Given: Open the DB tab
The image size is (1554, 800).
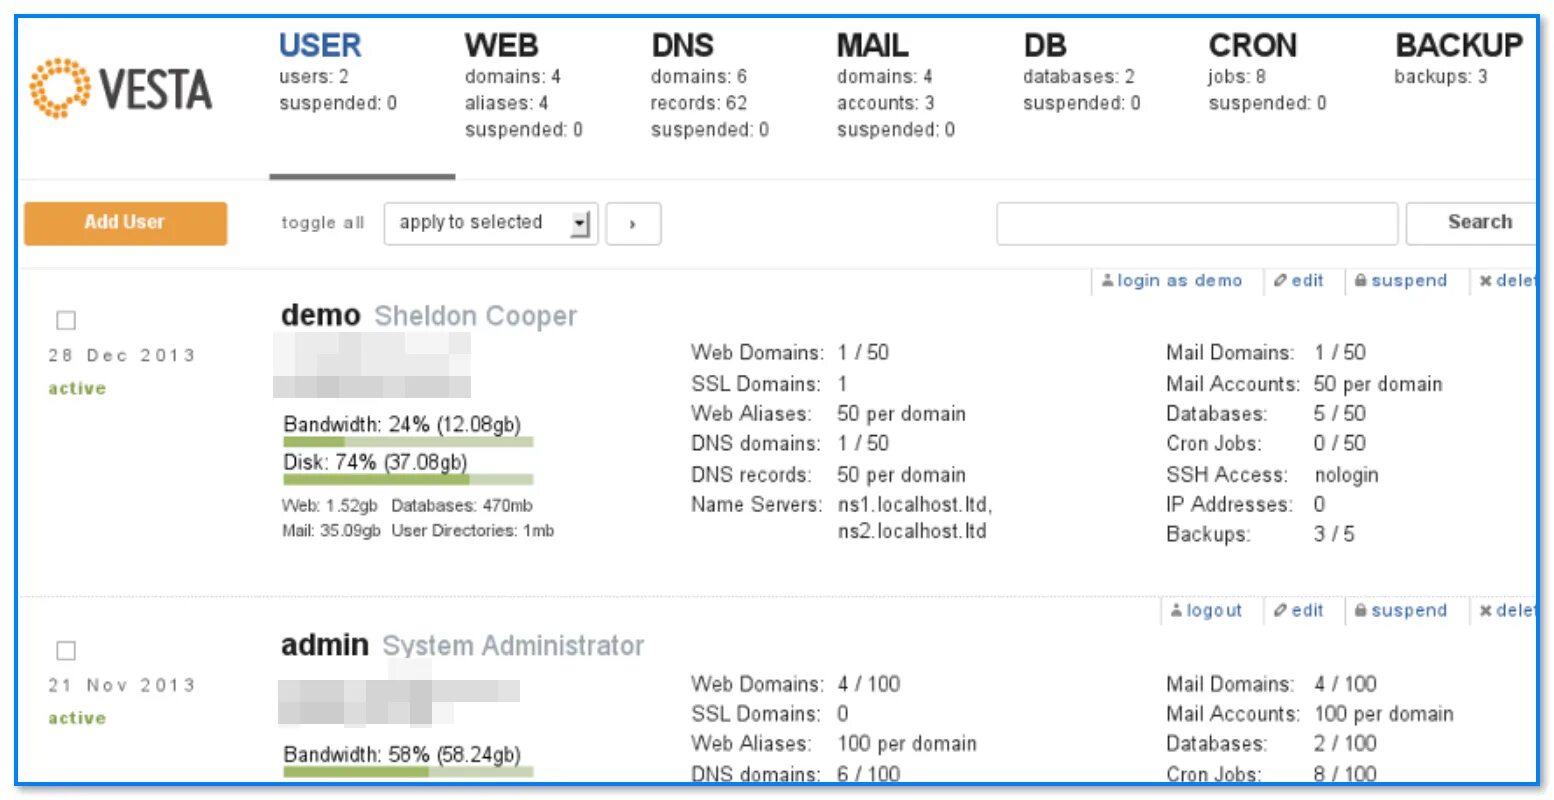Looking at the screenshot, I should point(1045,45).
